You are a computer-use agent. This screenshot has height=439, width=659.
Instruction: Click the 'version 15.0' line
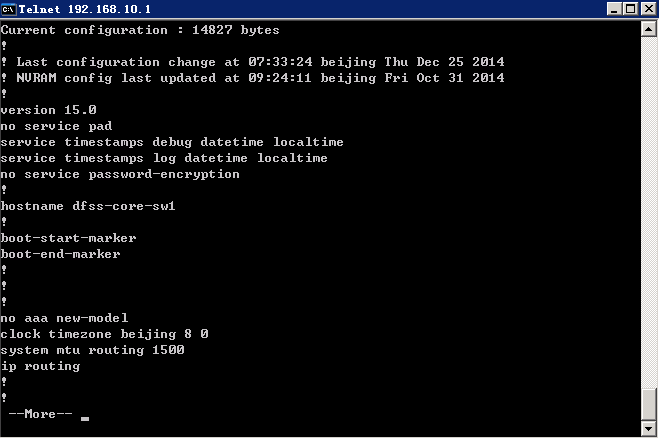(x=49, y=110)
